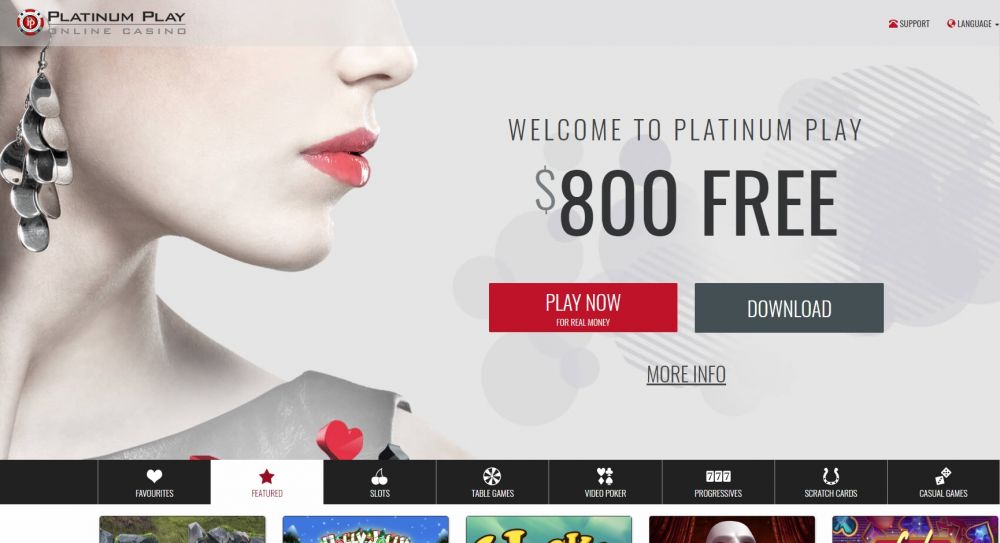Expand the Language dropdown menu
Image resolution: width=1000 pixels, height=543 pixels.
coord(973,24)
